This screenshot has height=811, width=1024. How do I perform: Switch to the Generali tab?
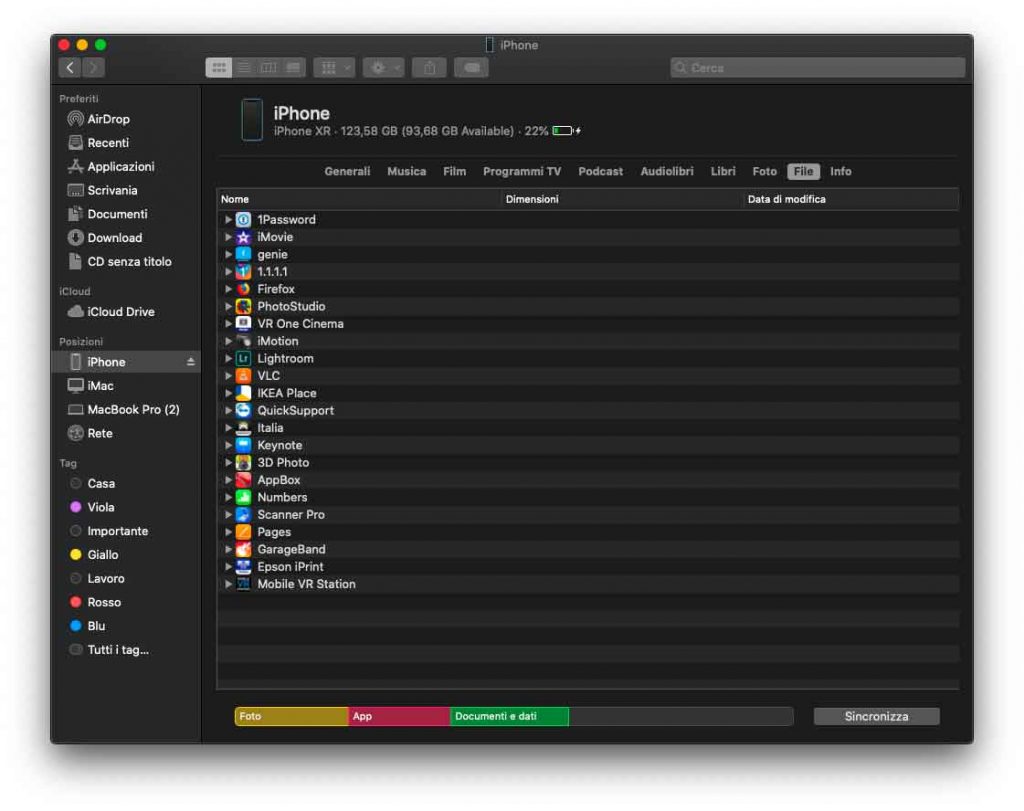[x=347, y=172]
